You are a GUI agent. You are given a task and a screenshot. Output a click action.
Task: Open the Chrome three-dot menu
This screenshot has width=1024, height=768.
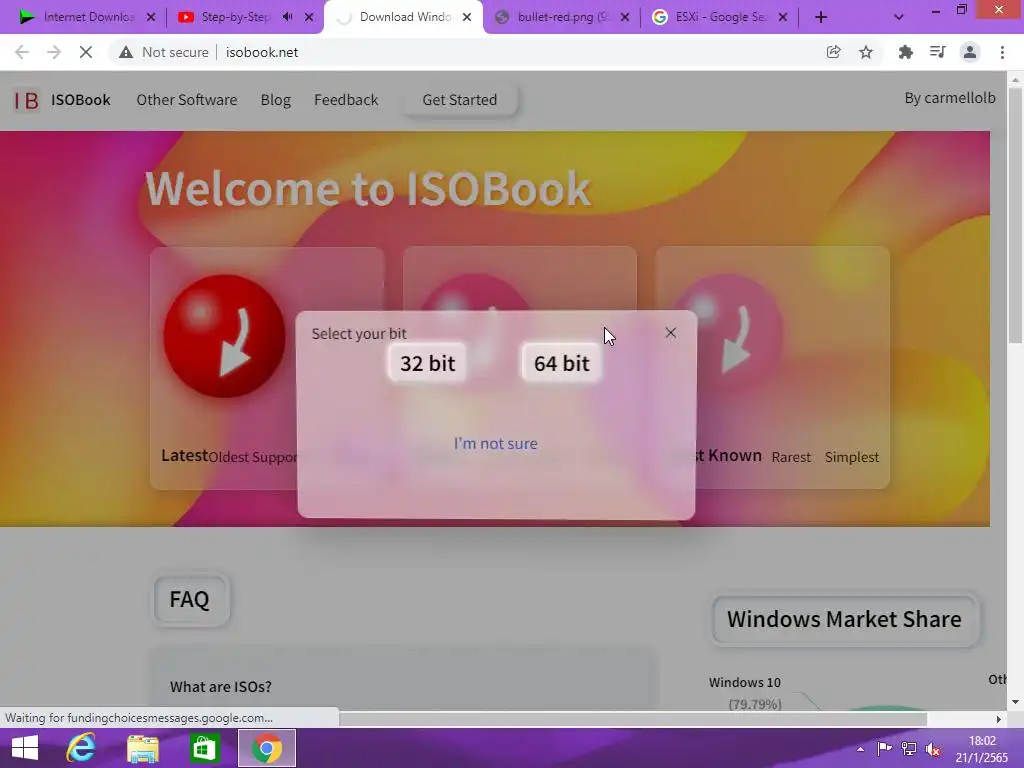click(x=1002, y=52)
